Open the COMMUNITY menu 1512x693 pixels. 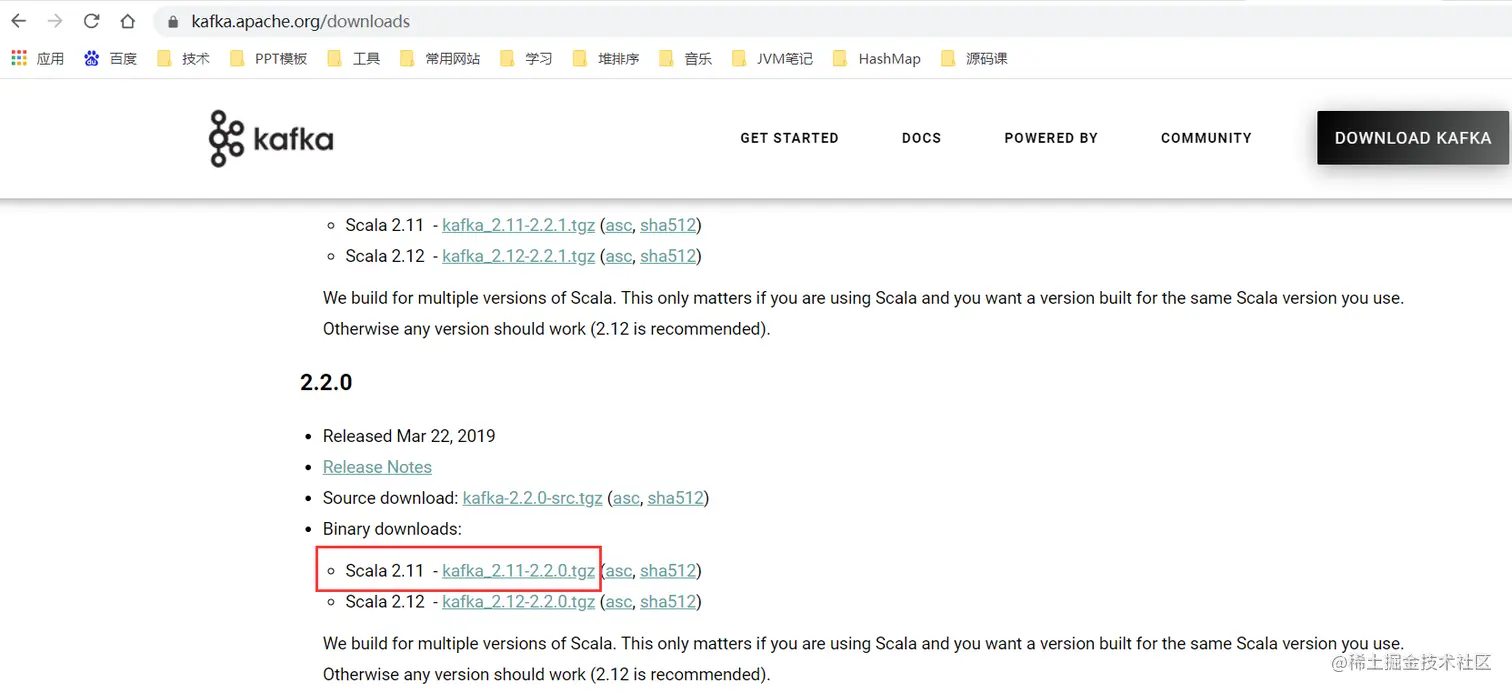[1206, 138]
